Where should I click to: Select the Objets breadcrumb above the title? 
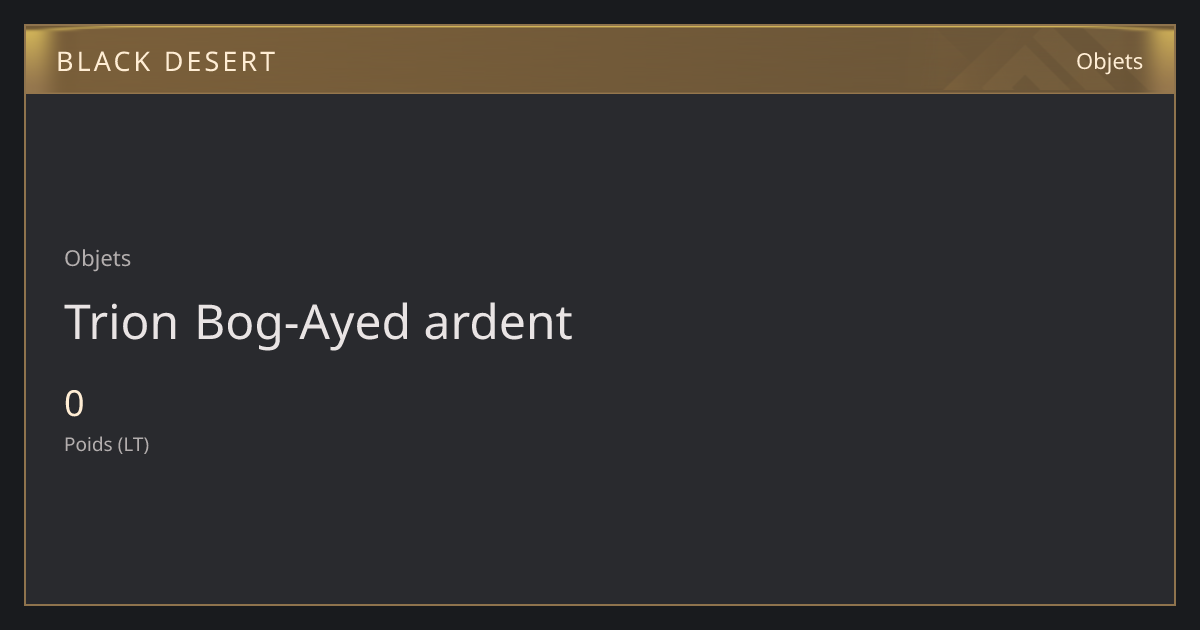(x=97, y=258)
